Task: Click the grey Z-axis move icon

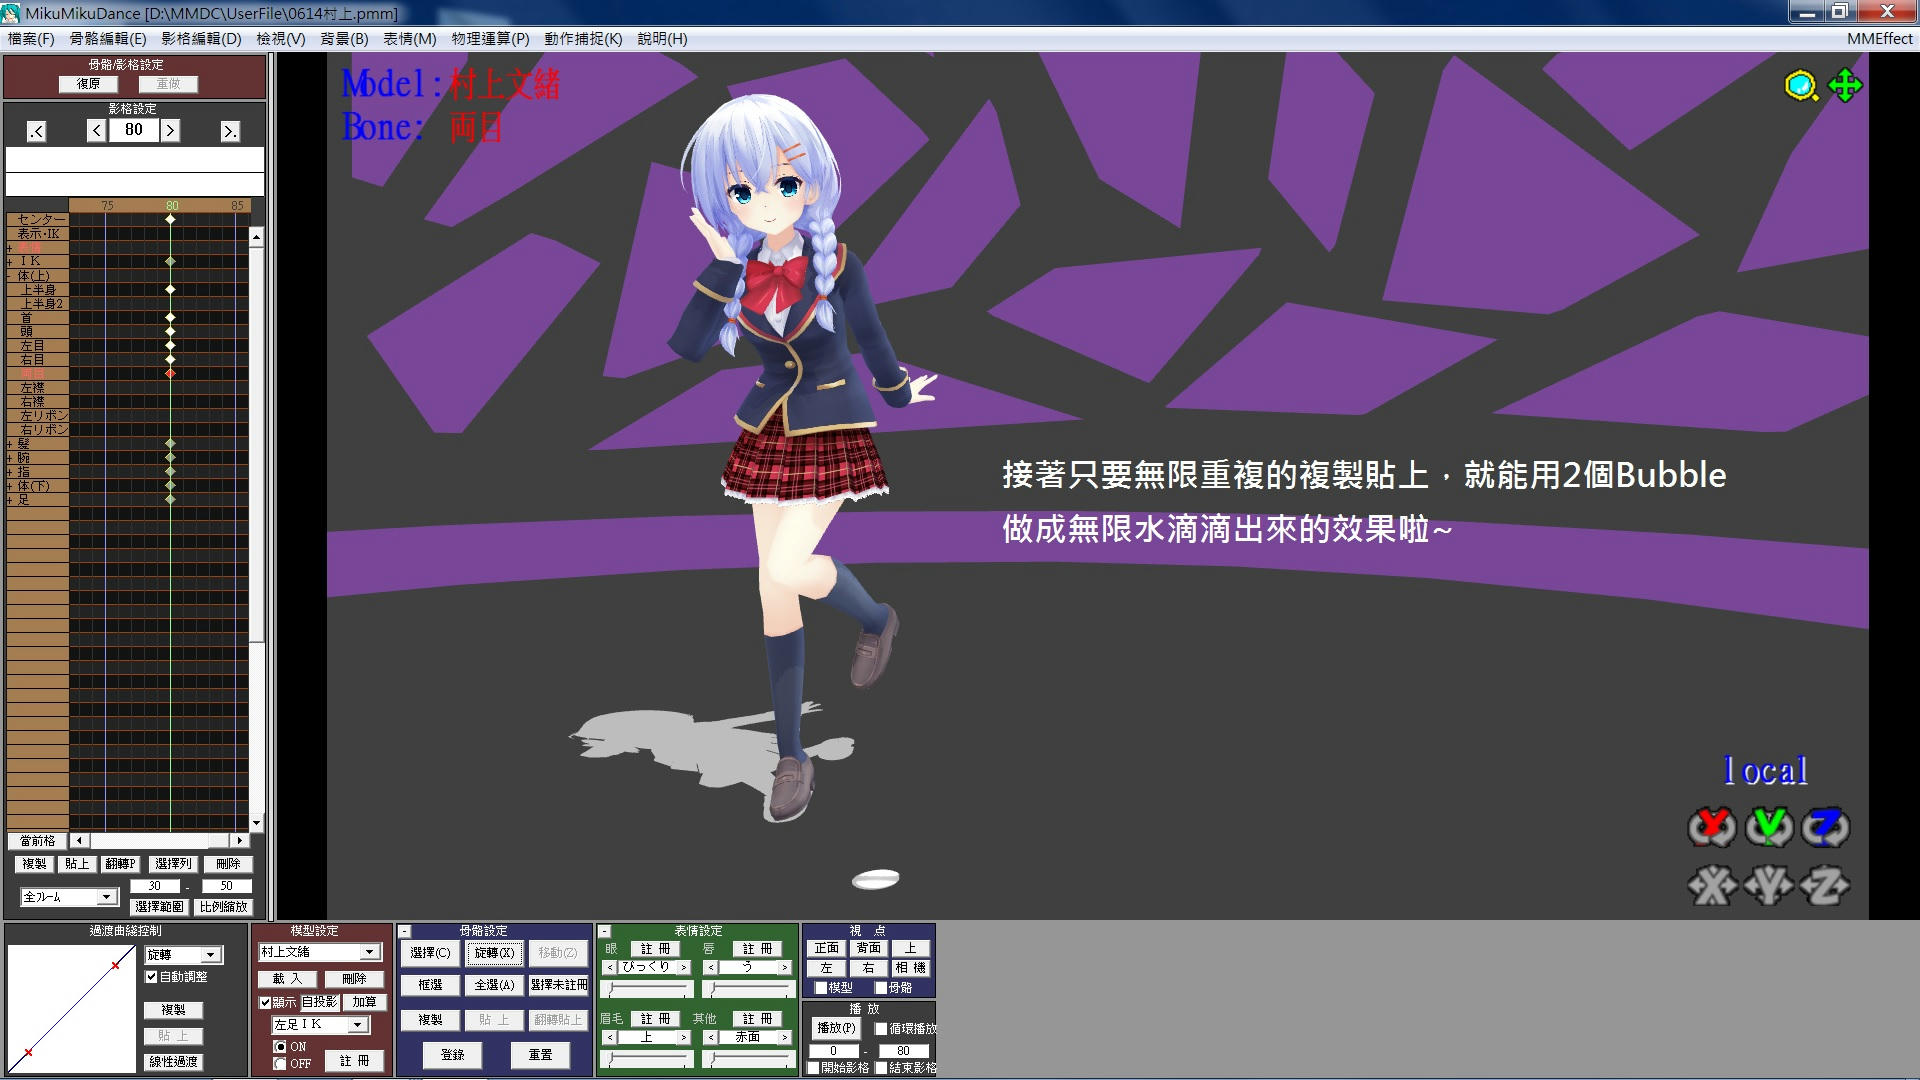Action: coord(1826,886)
